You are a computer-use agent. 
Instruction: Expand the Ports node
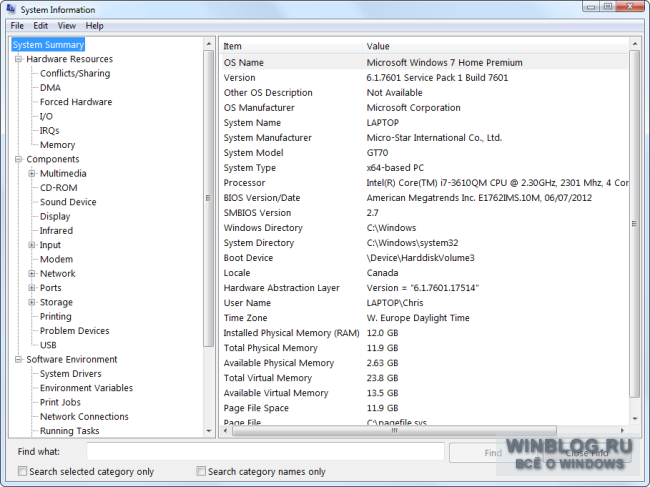tap(32, 288)
